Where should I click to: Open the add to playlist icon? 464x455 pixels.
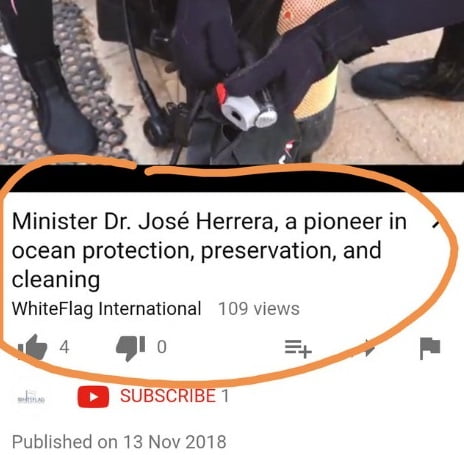coord(298,349)
